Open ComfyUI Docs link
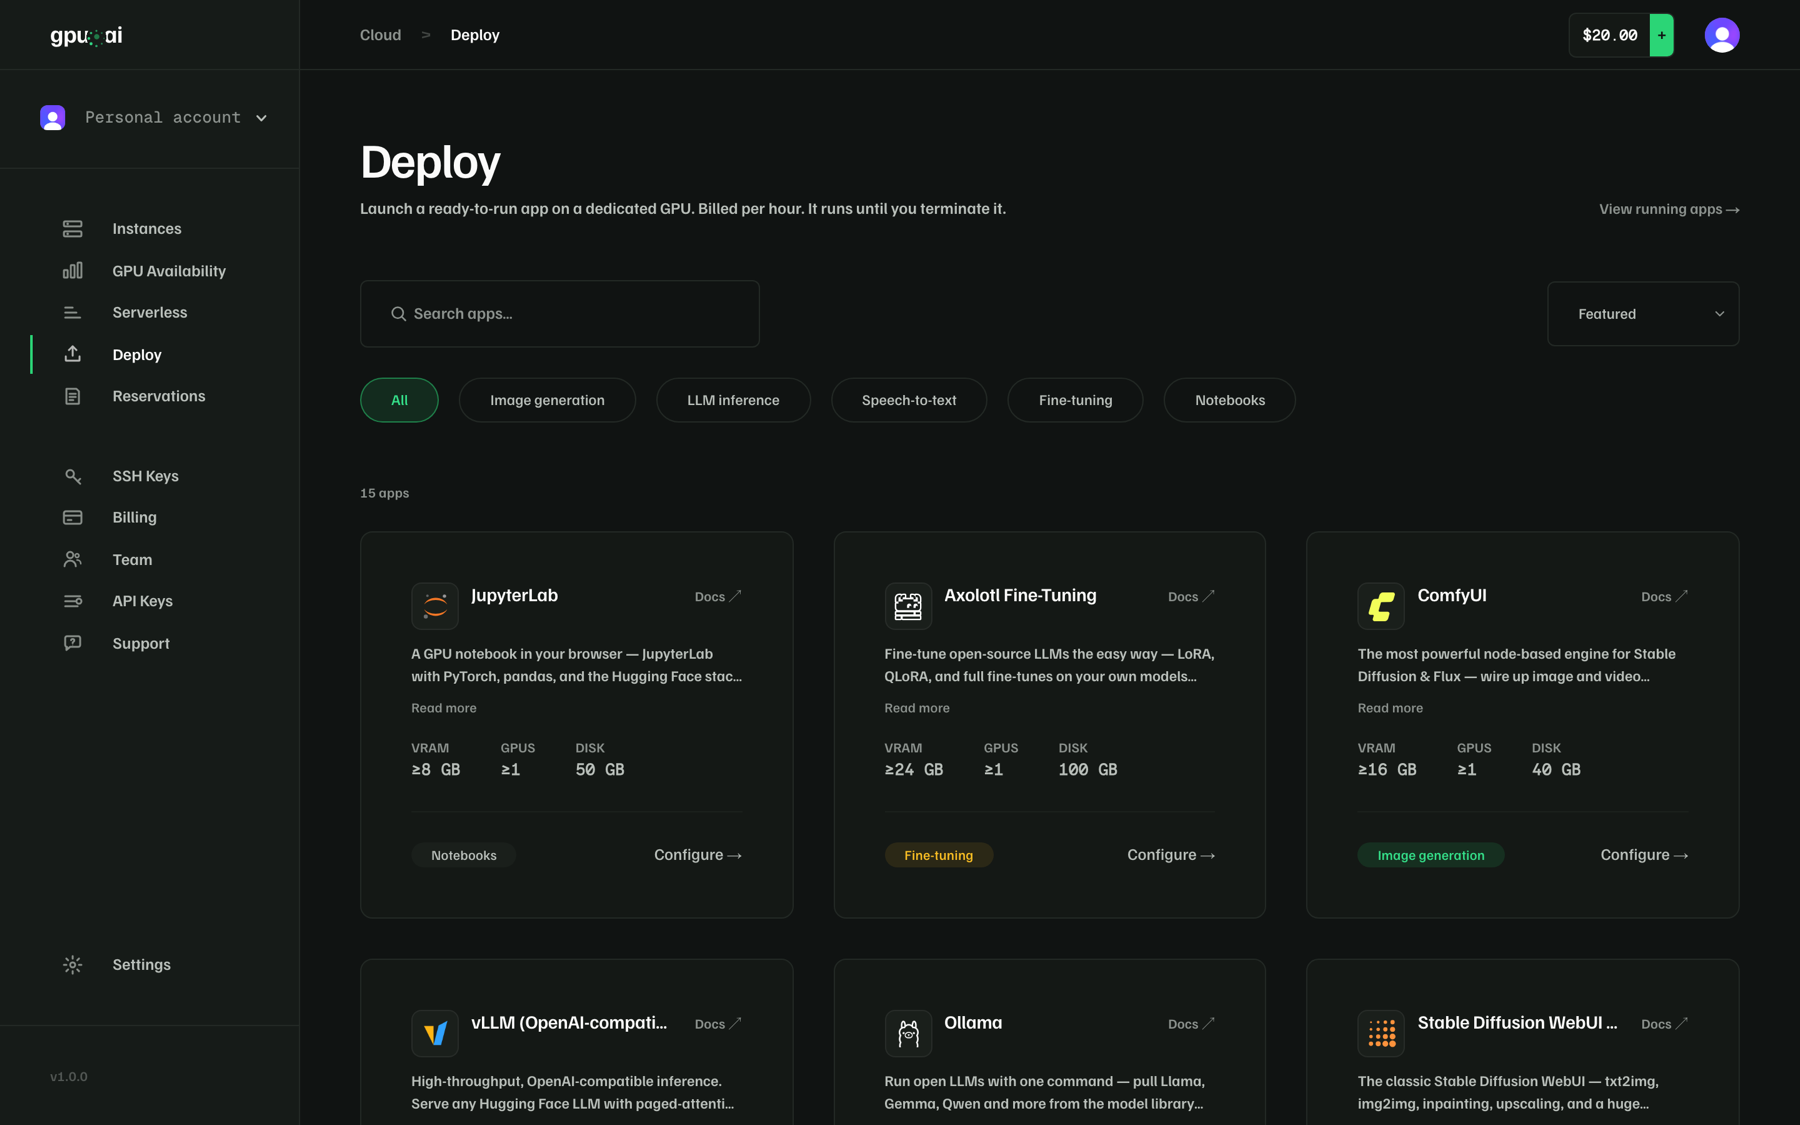 click(x=1664, y=597)
